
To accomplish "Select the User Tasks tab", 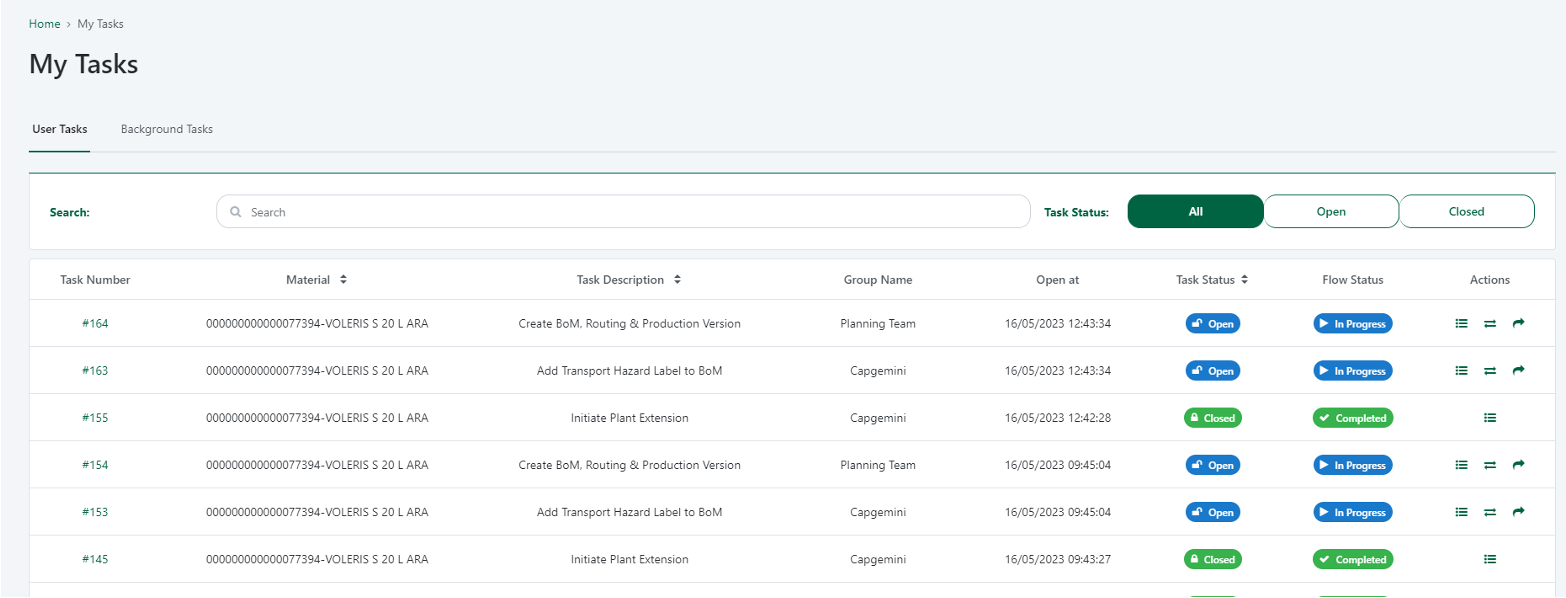I will pyautogui.click(x=60, y=129).
